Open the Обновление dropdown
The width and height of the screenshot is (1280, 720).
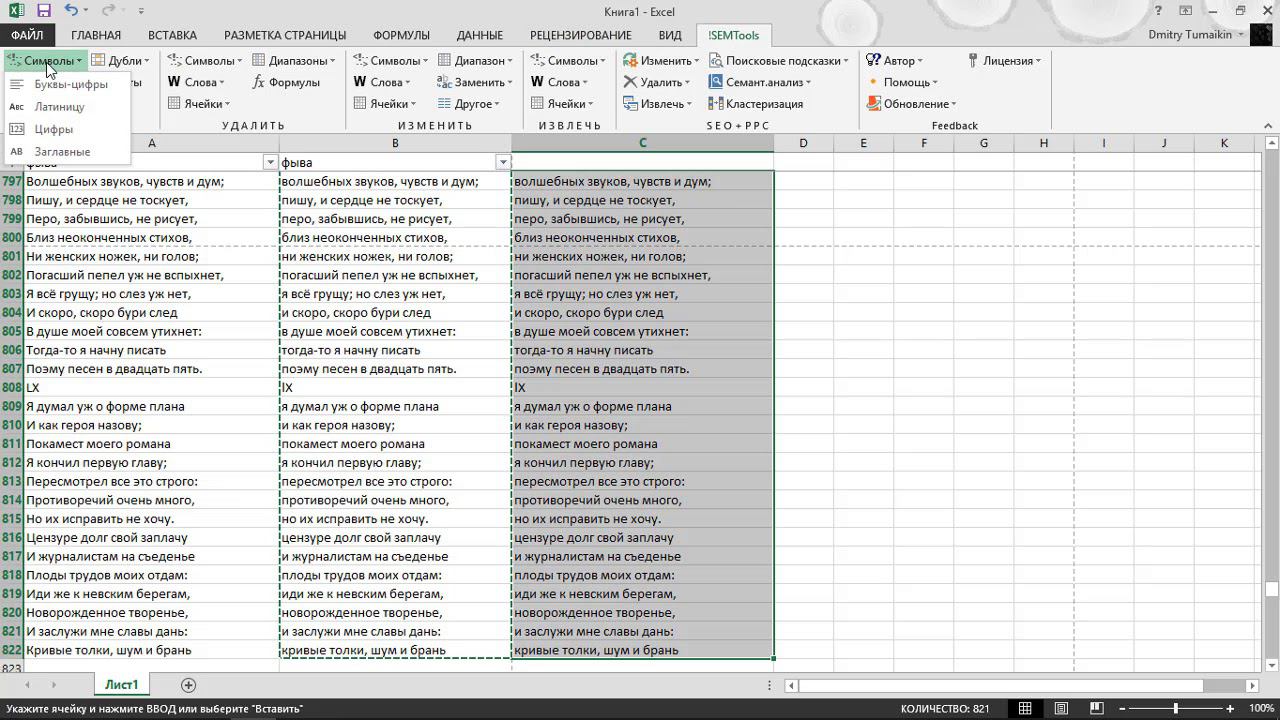[912, 104]
